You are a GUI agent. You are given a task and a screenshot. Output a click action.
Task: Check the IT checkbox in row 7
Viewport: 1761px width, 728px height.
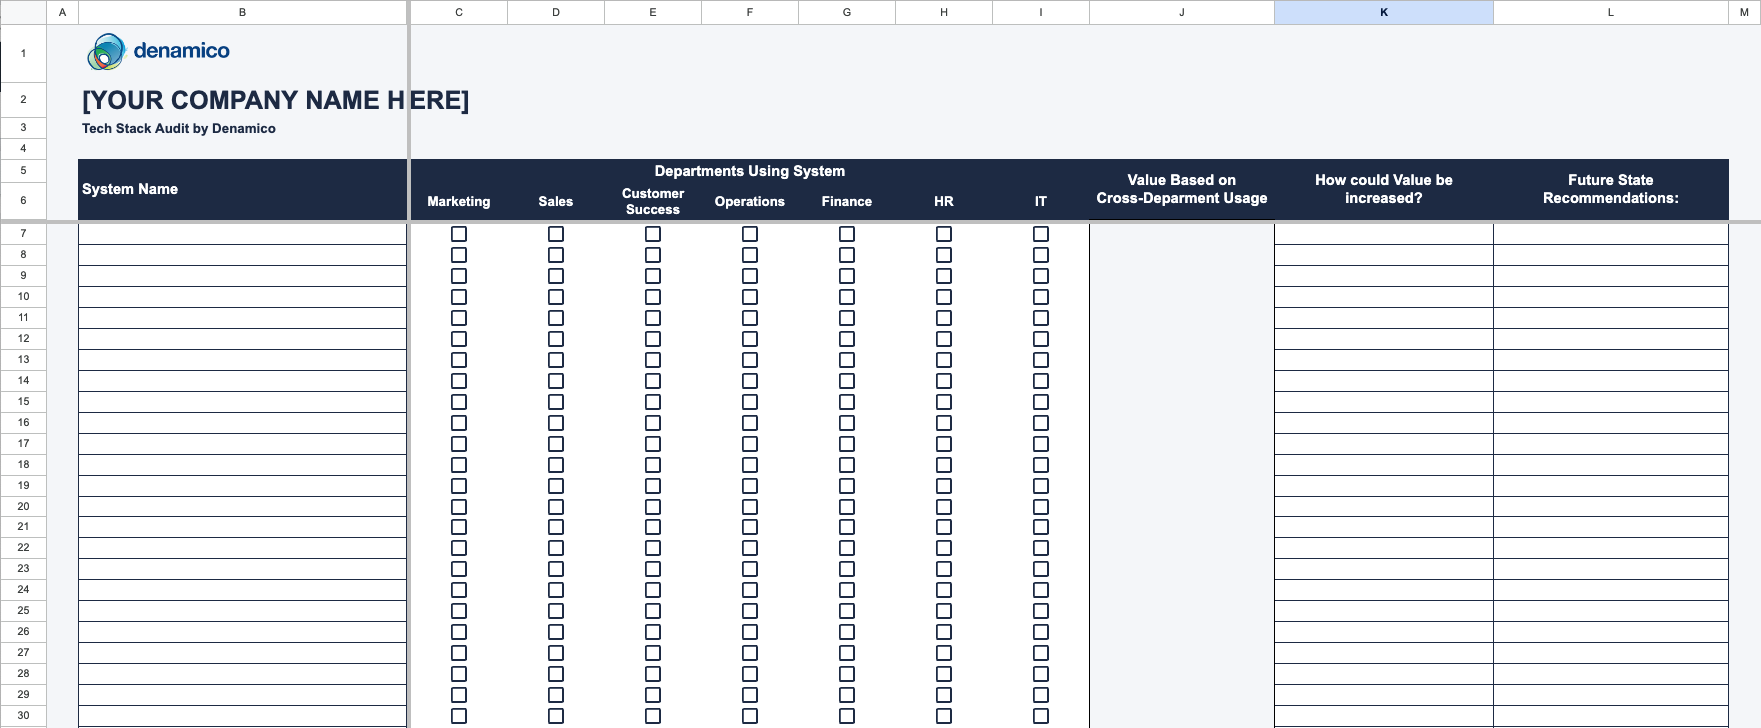click(1041, 234)
